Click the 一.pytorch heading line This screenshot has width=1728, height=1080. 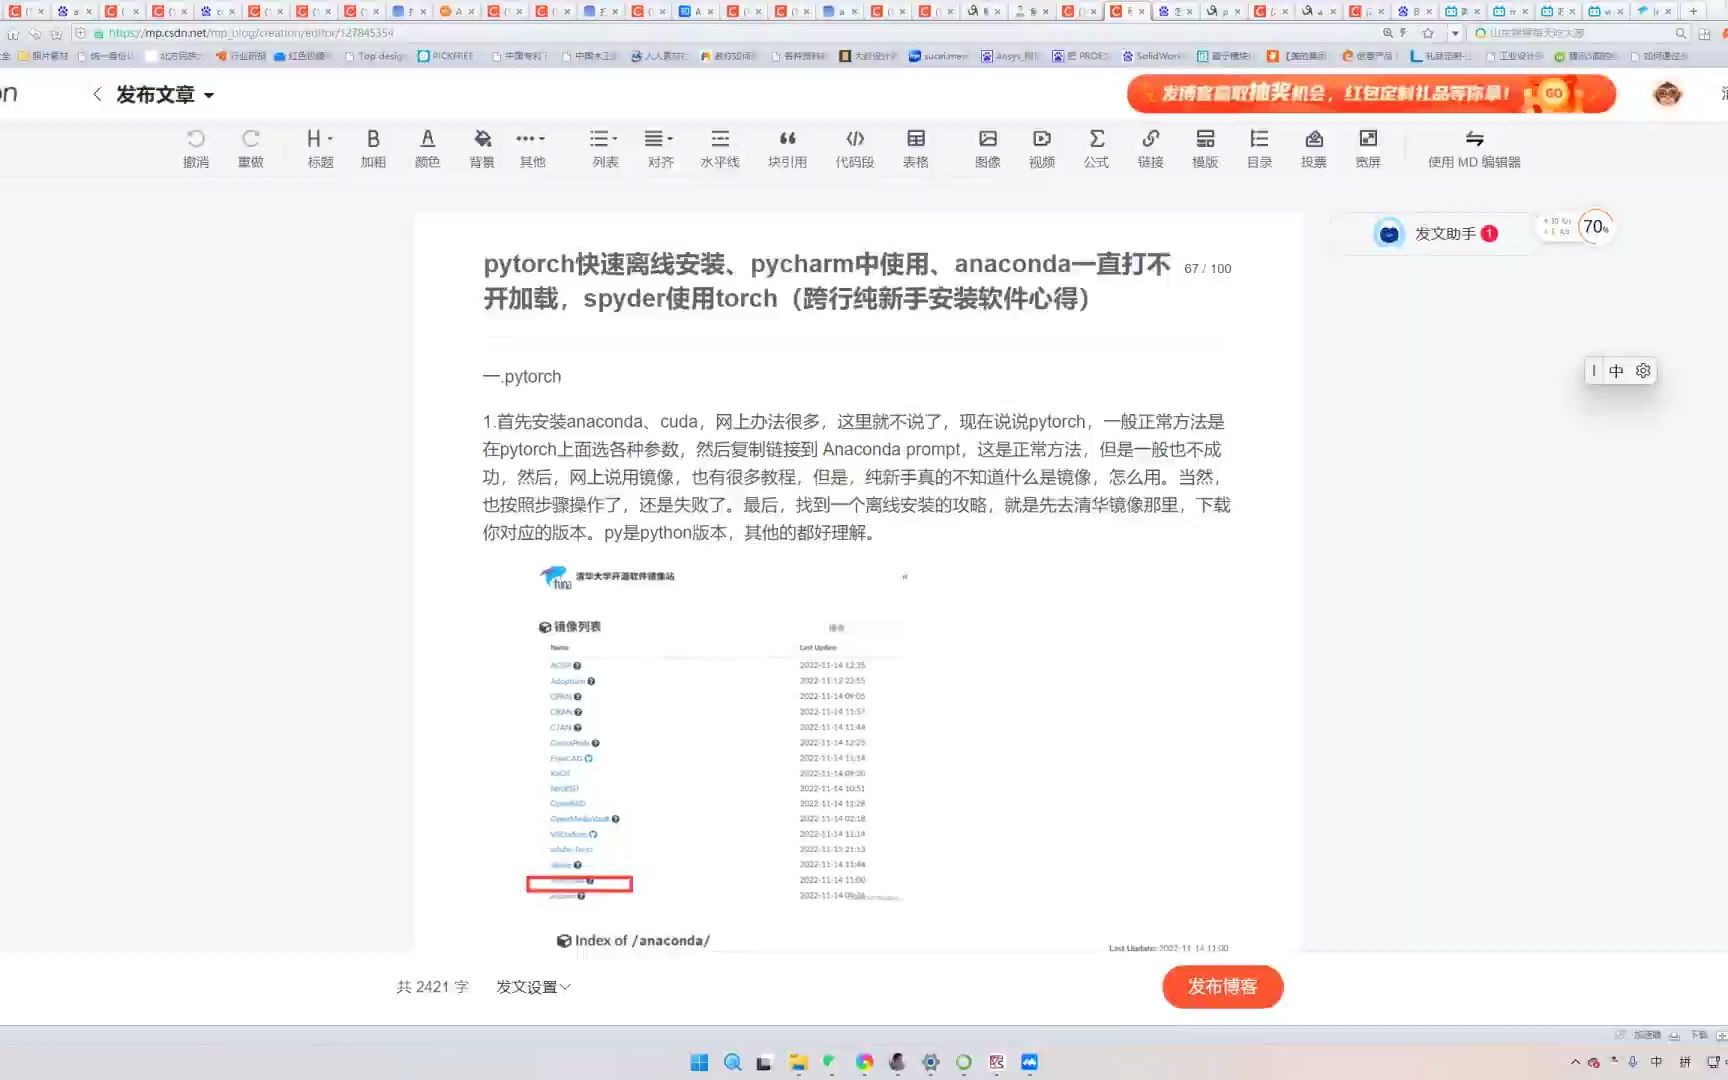click(x=522, y=377)
